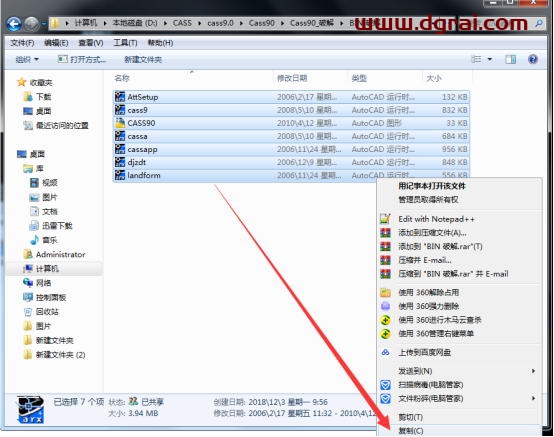Choose 压缩并 E-mail... in context menu

point(425,260)
